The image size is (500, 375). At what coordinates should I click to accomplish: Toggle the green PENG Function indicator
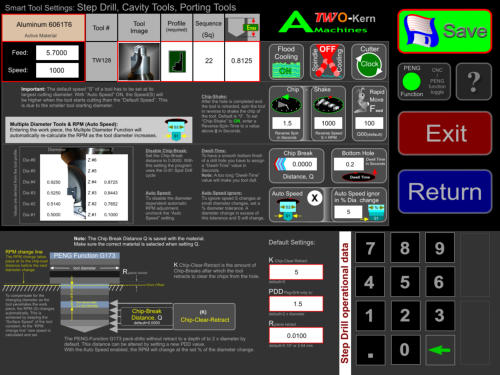tap(411, 82)
